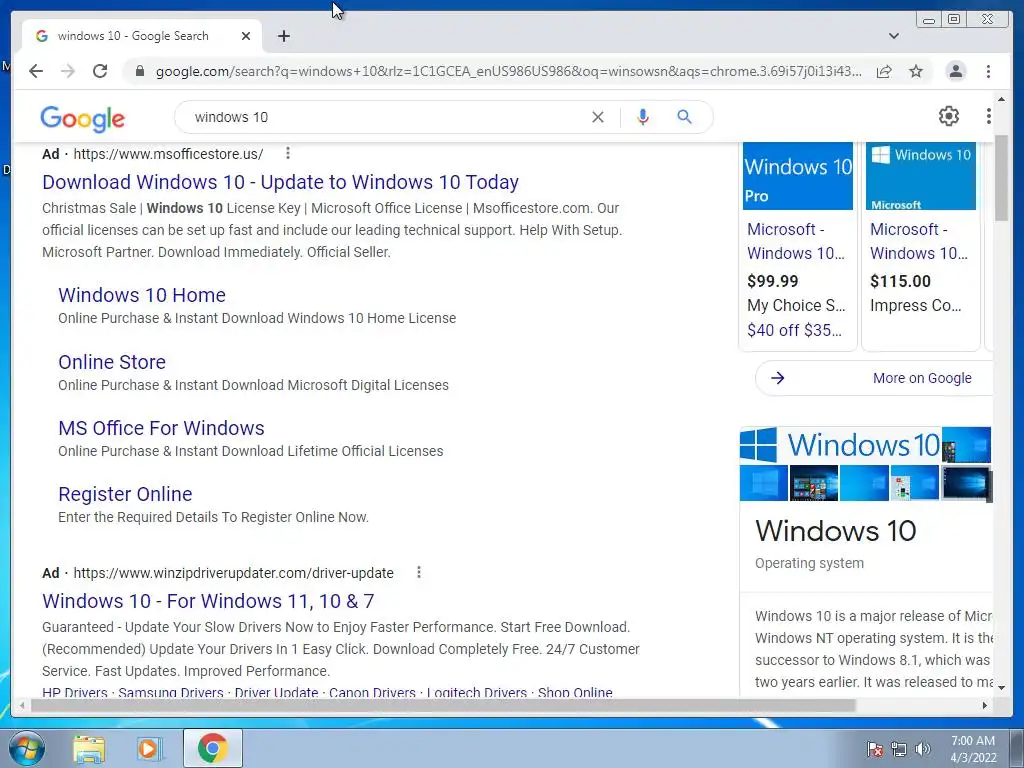The image size is (1024, 768).
Task: Bookmark this page with the star
Action: [x=916, y=71]
